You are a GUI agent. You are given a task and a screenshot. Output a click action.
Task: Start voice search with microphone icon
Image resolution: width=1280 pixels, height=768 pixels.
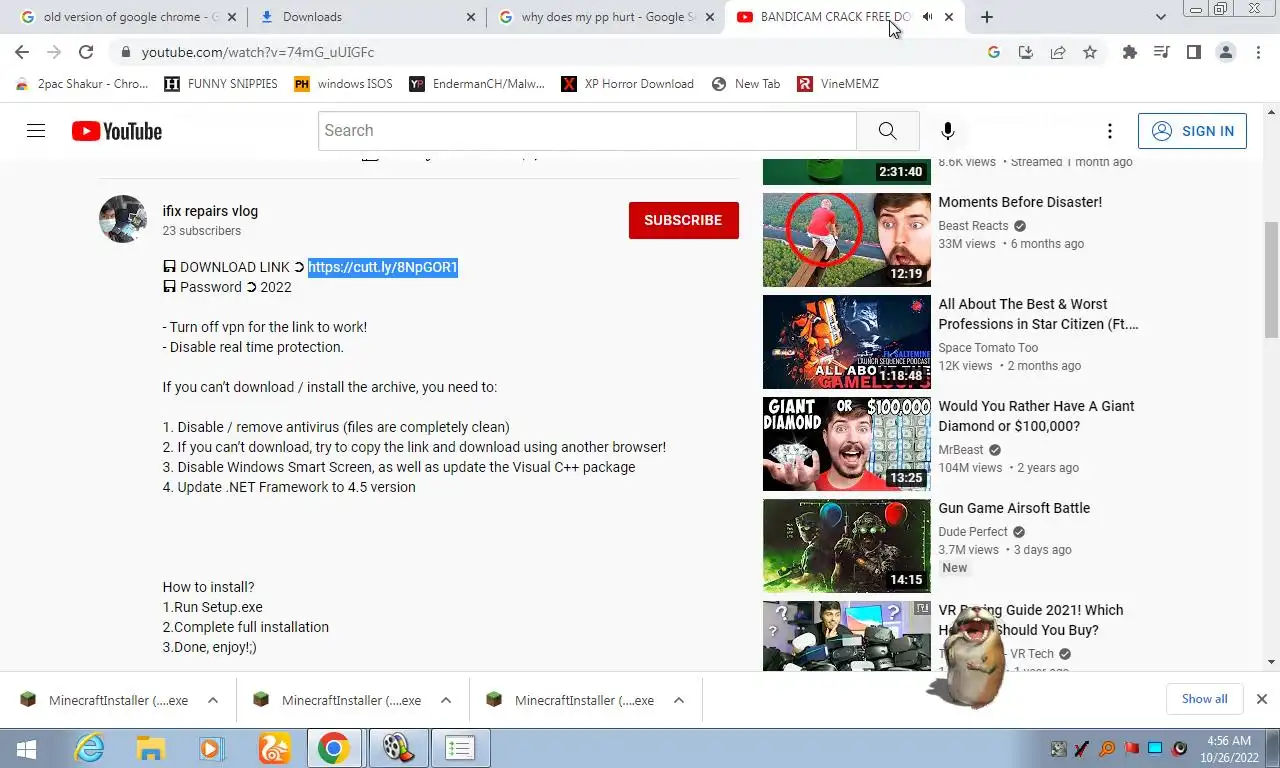click(948, 131)
